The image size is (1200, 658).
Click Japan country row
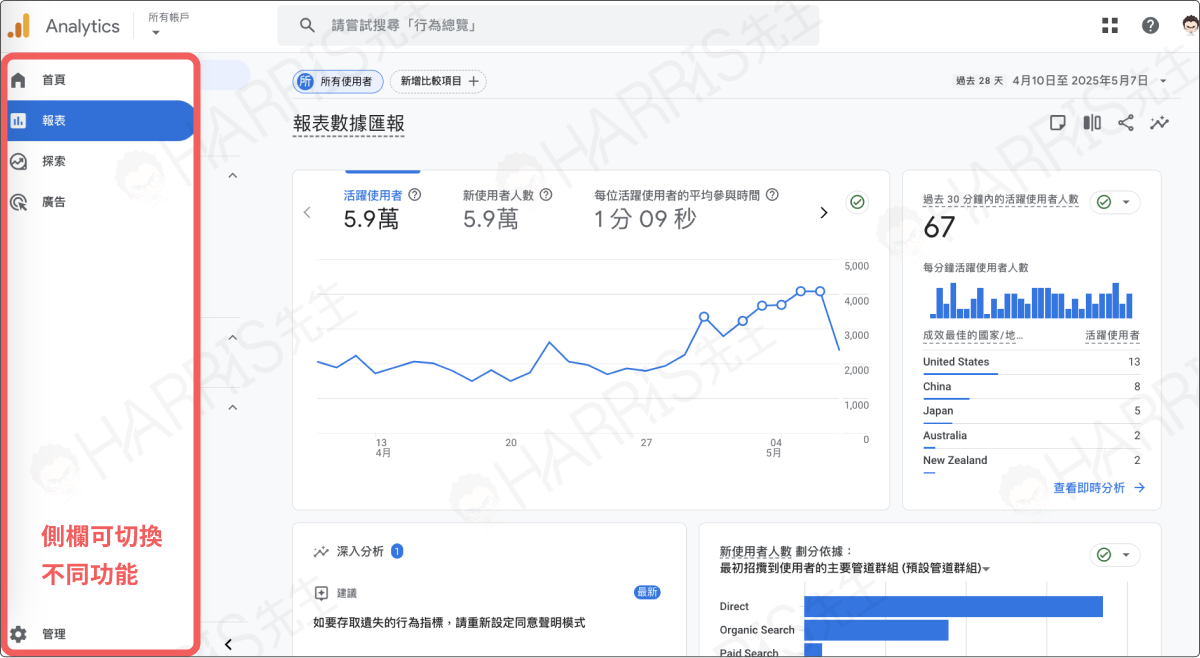coord(1031,411)
